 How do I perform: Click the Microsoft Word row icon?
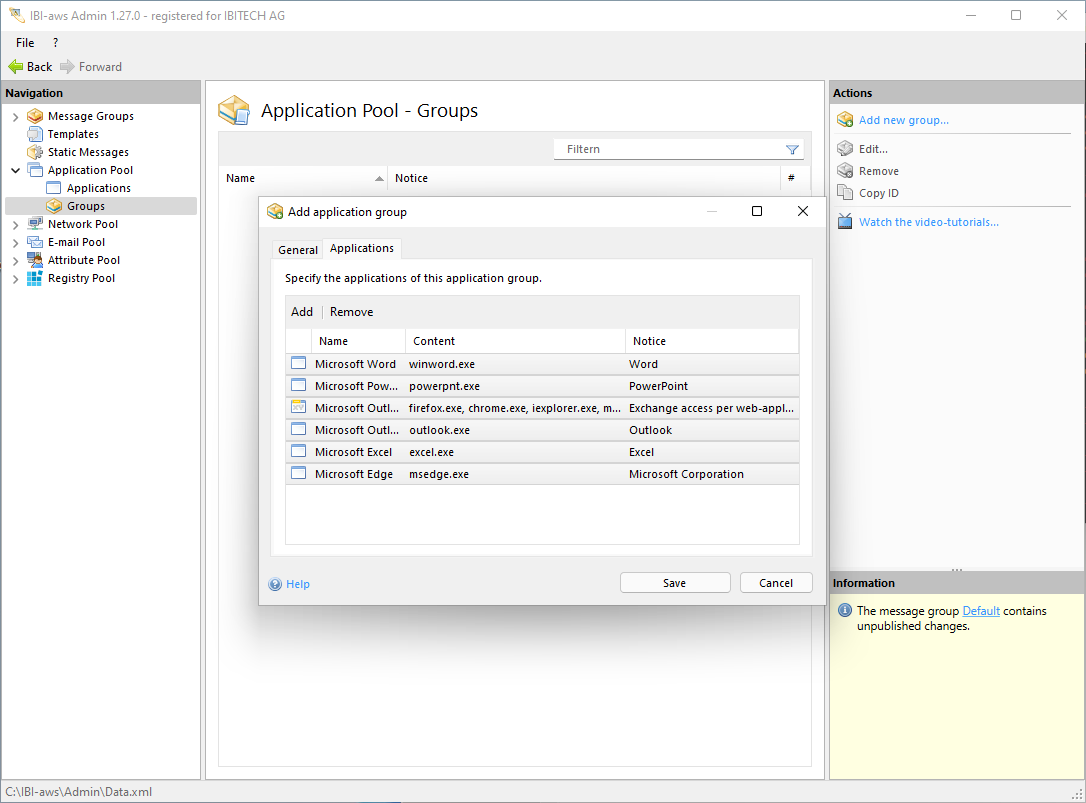298,364
